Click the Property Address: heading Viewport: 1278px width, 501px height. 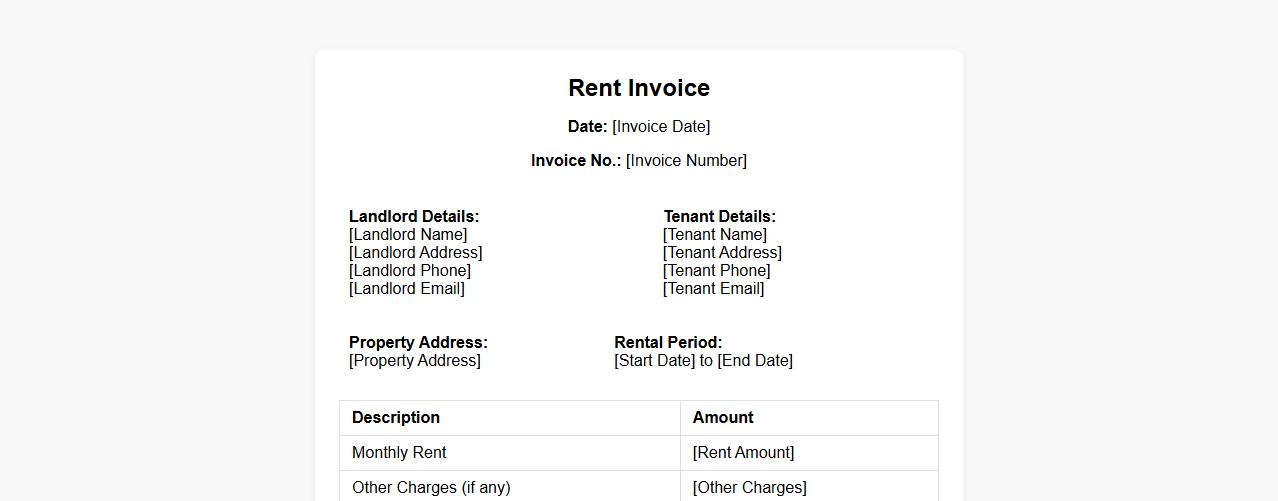(x=418, y=342)
